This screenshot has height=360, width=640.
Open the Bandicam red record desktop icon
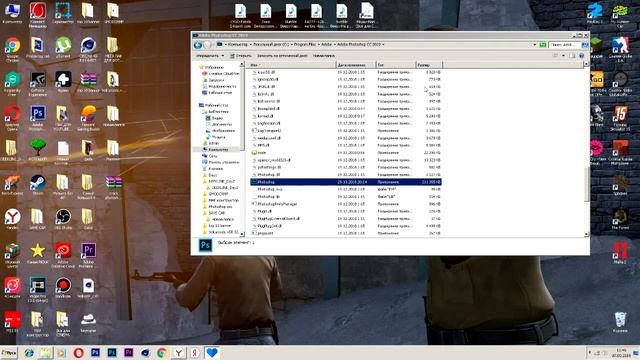point(63,287)
